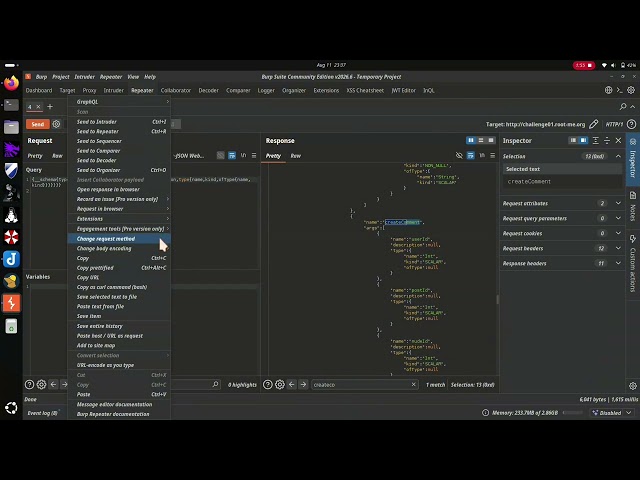Toggle HTTP/1 protocol label
640x480 pixels.
tap(614, 124)
